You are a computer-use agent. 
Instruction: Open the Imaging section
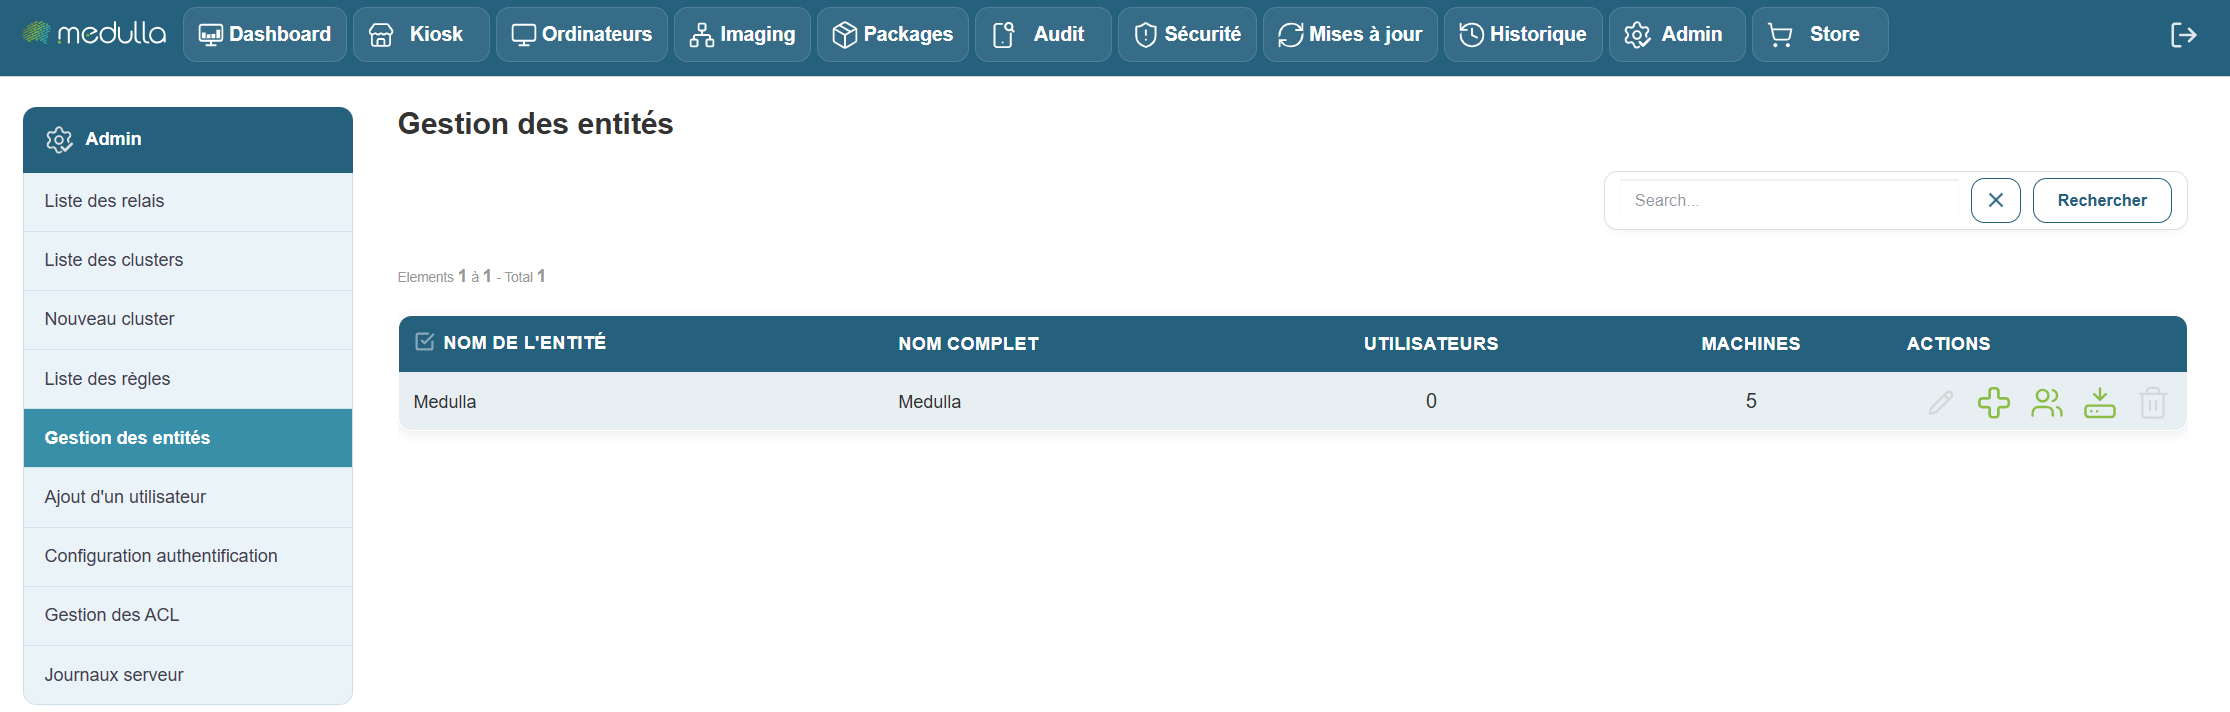pos(742,34)
